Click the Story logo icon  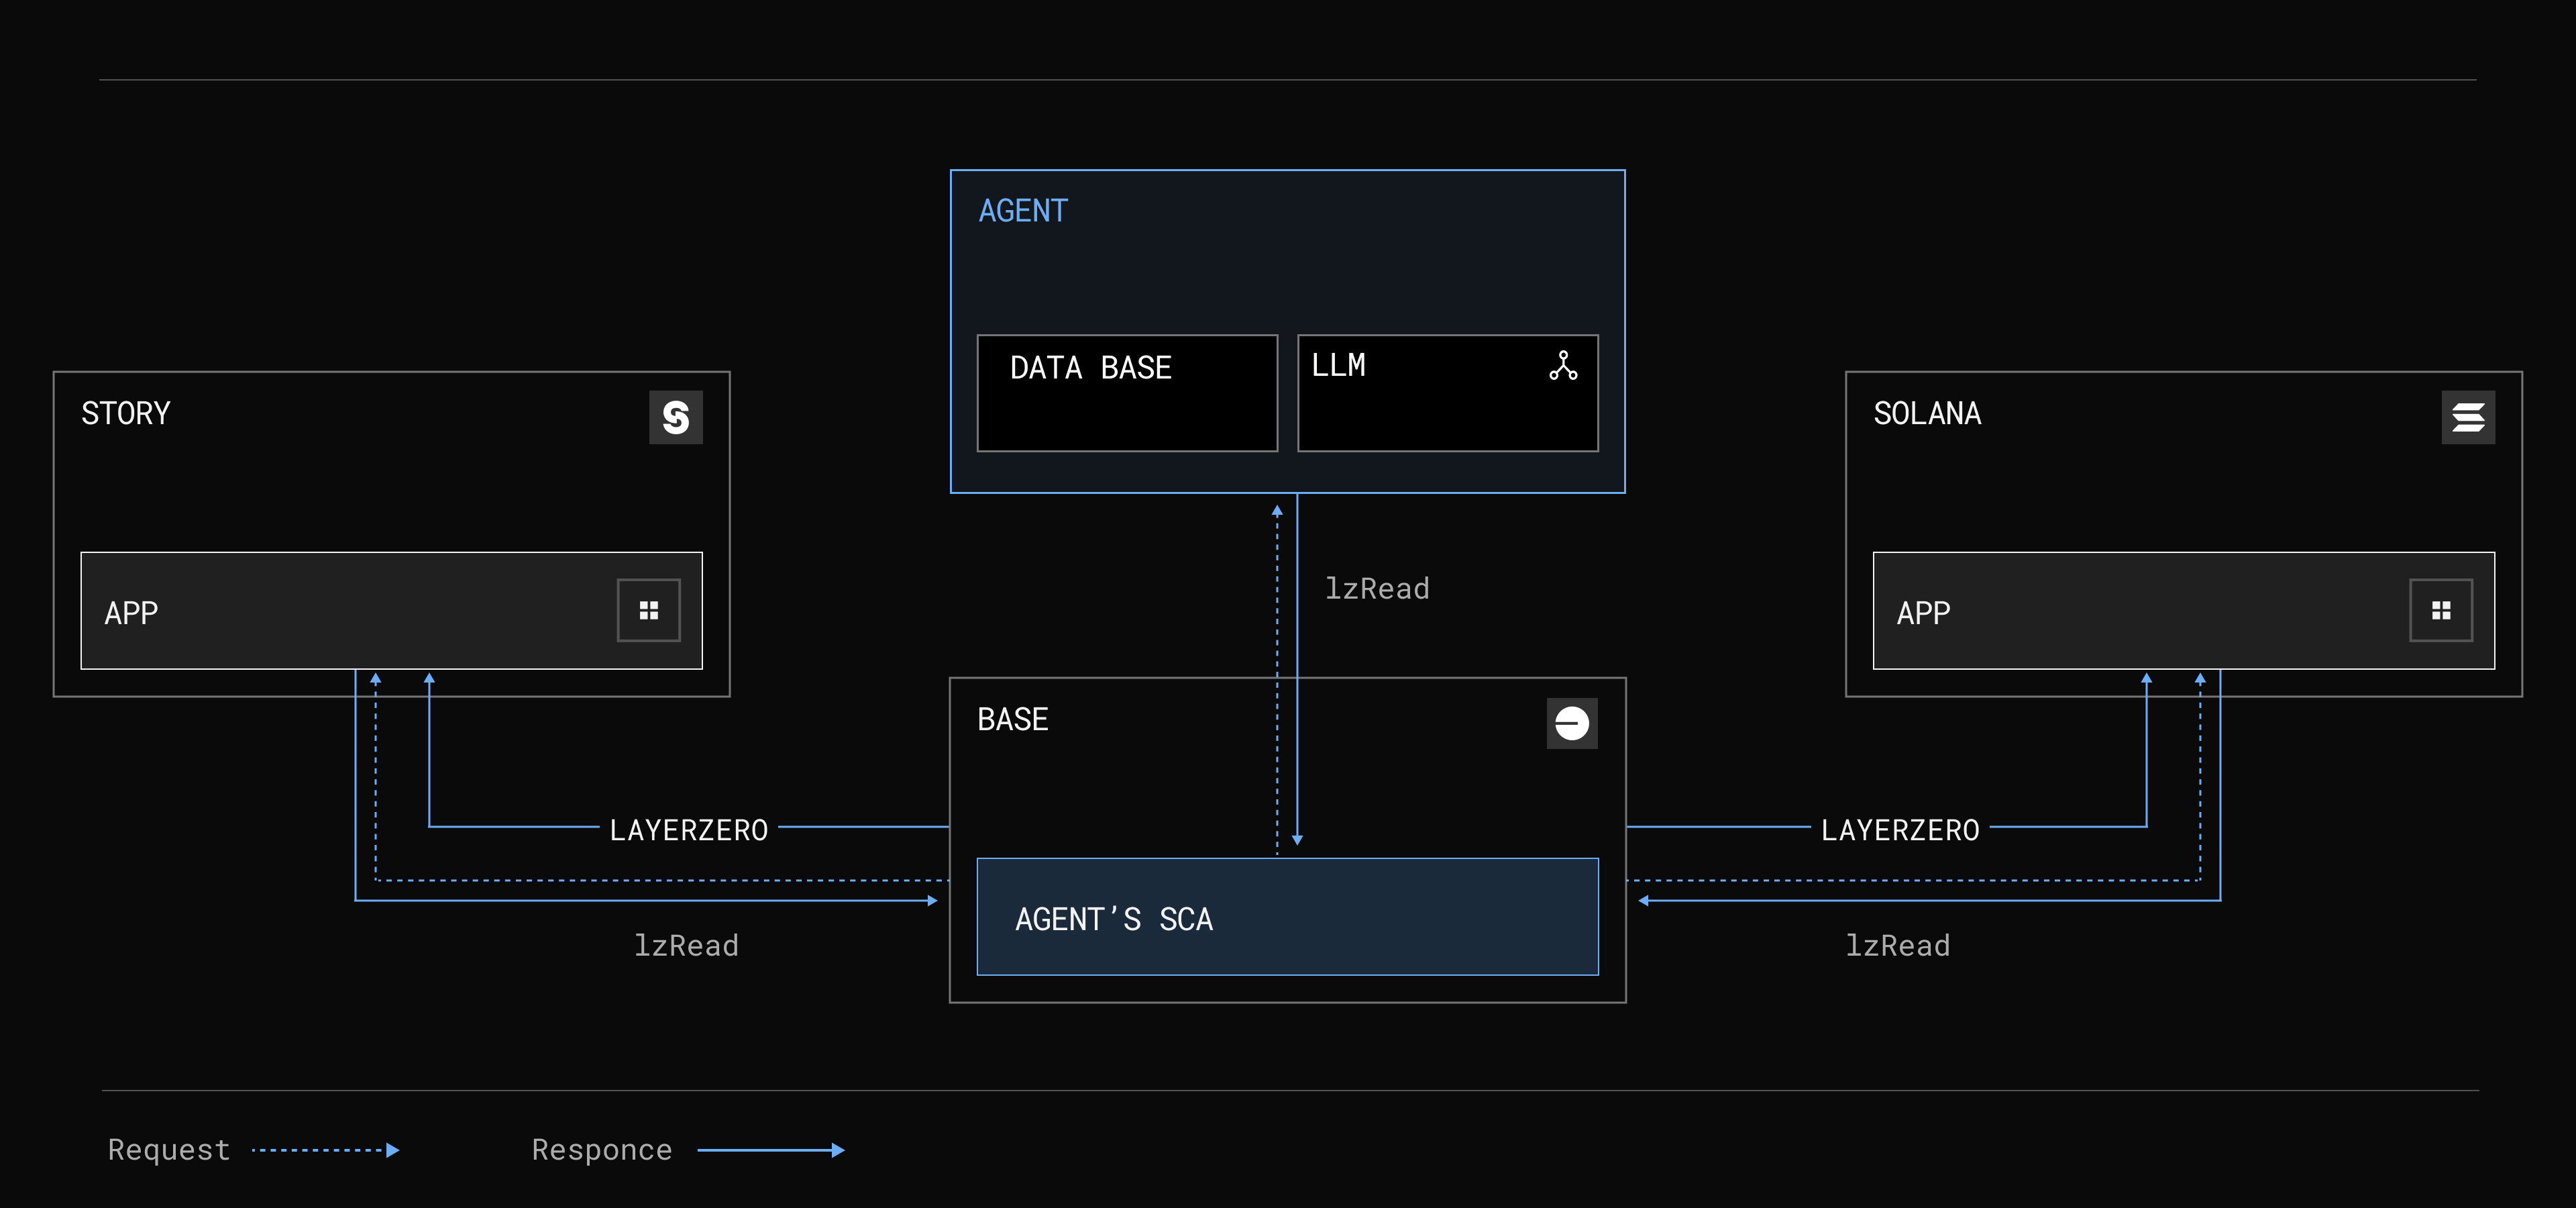(x=675, y=417)
